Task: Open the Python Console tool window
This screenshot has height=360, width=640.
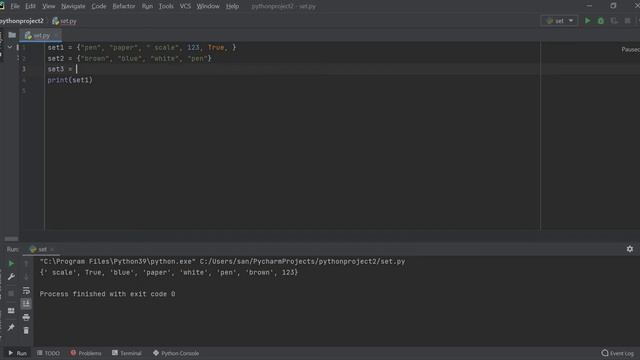Action: pos(176,353)
